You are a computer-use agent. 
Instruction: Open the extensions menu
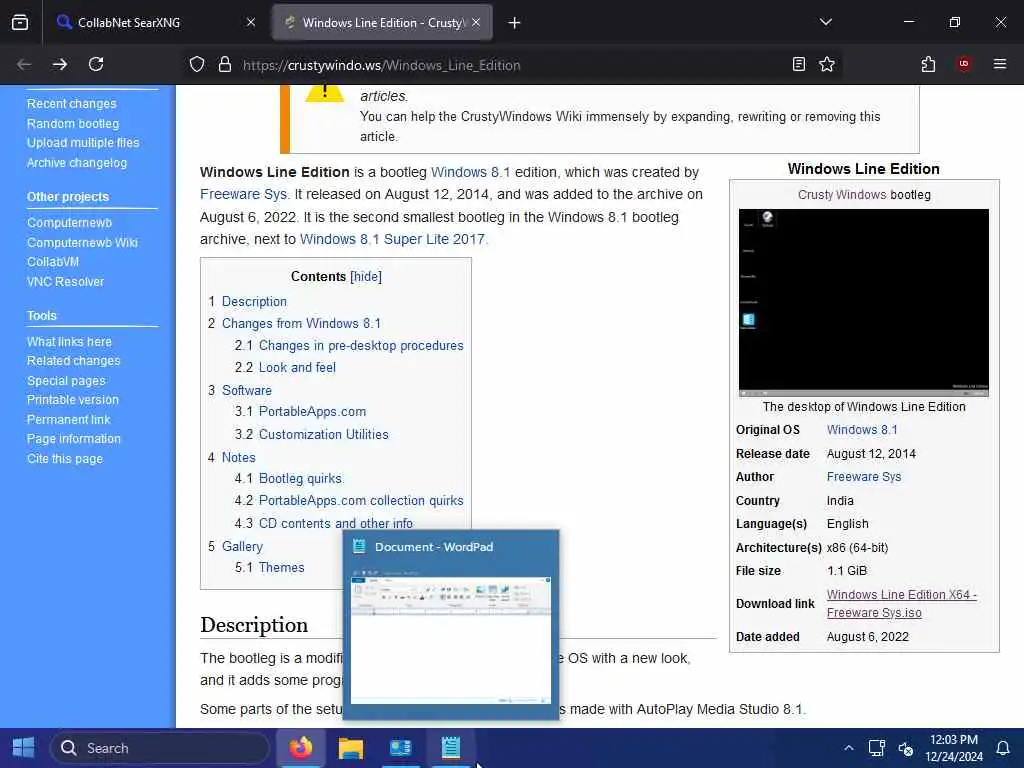pos(928,64)
